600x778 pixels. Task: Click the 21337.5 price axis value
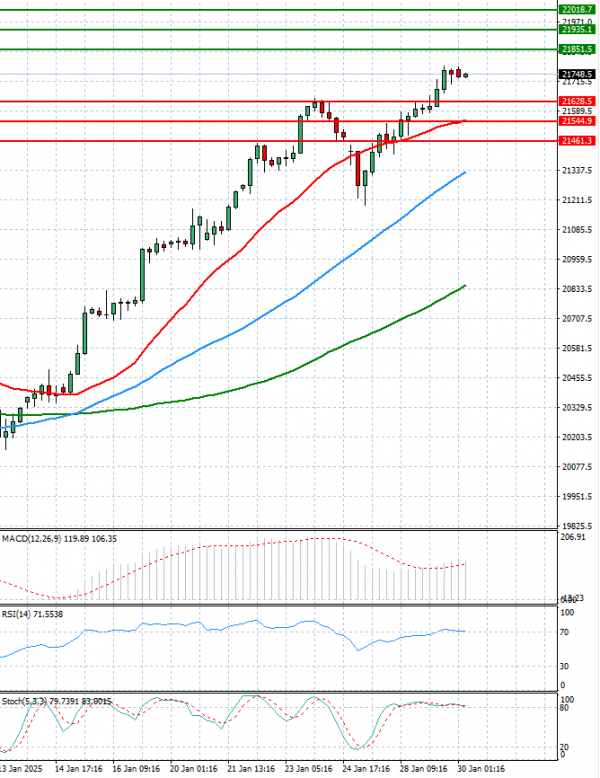point(577,170)
